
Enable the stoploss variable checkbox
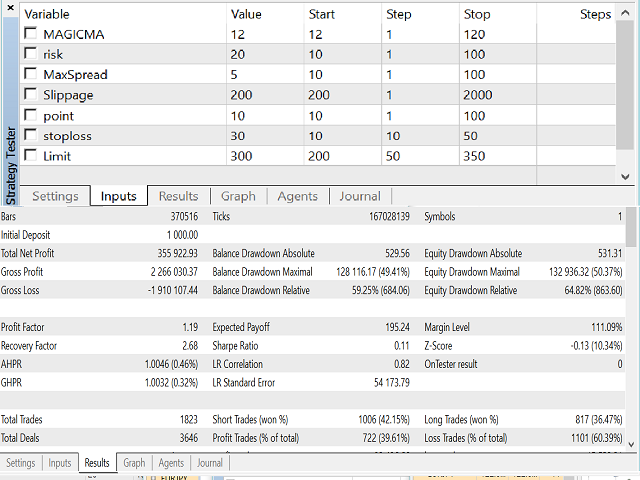point(31,135)
